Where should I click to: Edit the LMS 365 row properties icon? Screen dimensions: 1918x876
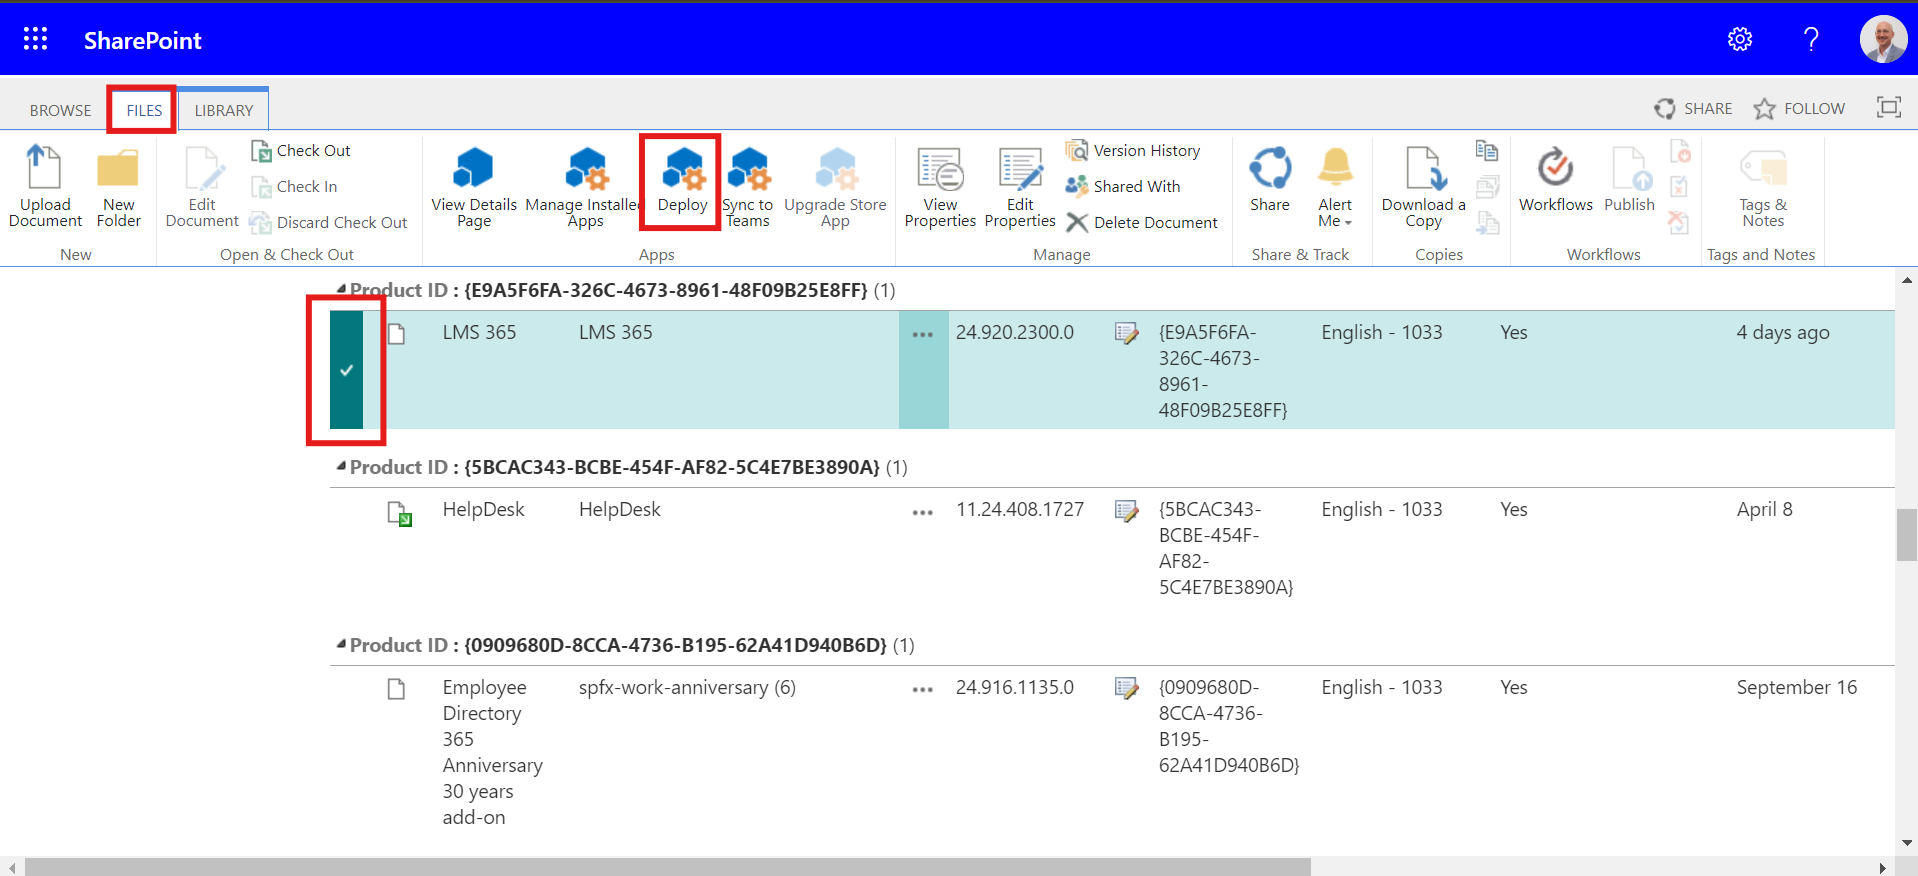(1126, 333)
